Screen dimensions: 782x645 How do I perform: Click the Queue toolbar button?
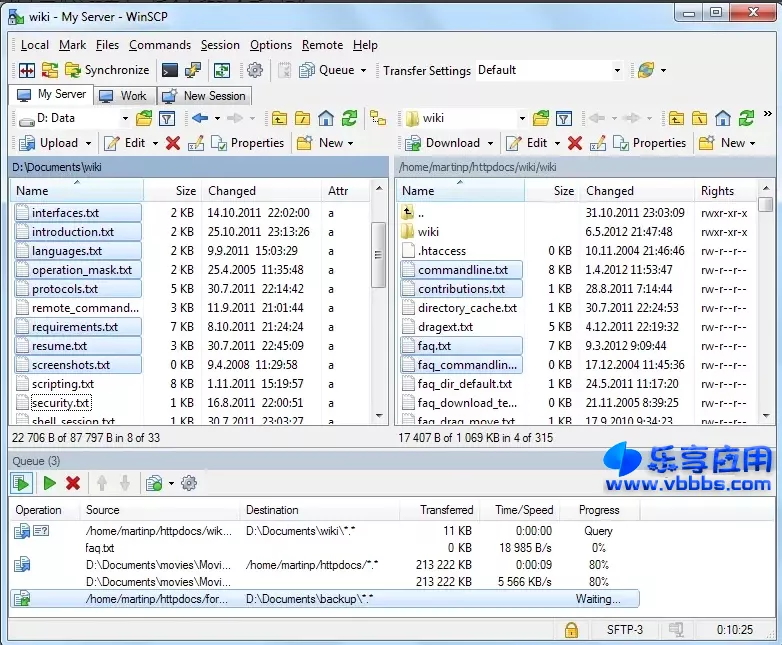pyautogui.click(x=327, y=70)
